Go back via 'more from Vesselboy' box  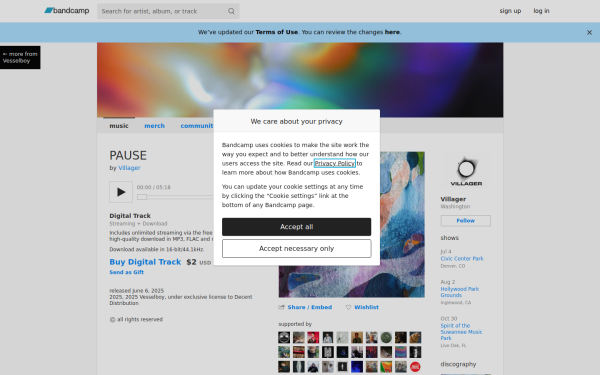20,57
